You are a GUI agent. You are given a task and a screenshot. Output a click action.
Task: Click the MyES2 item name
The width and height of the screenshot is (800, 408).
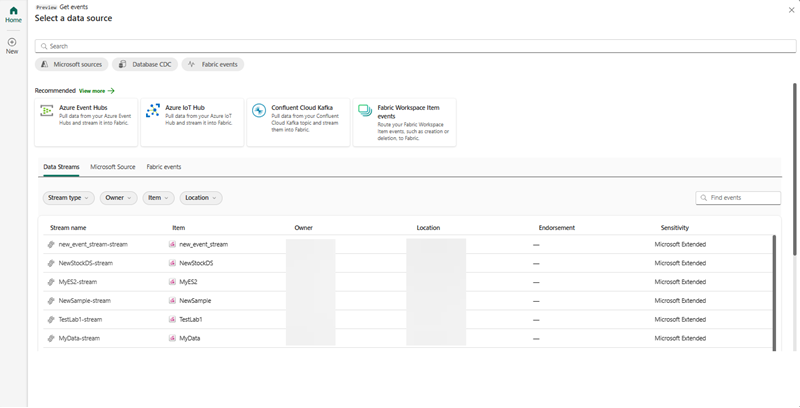(188, 282)
